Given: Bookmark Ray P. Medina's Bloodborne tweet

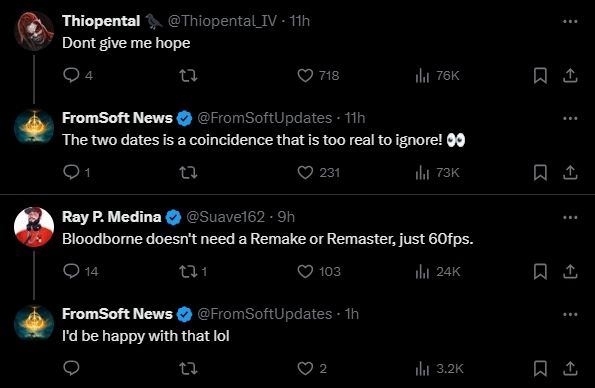Looking at the screenshot, I should pos(540,271).
